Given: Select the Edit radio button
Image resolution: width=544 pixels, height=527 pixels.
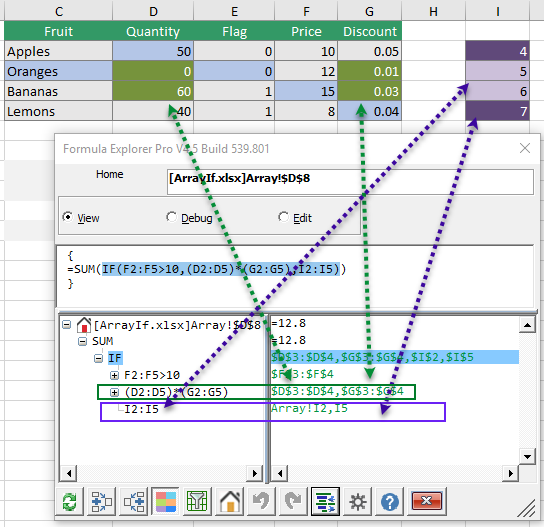Looking at the screenshot, I should coord(283,217).
